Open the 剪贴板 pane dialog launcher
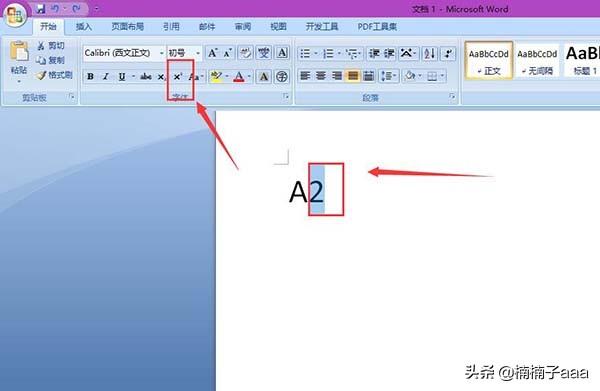This screenshot has height=391, width=600. click(72, 97)
